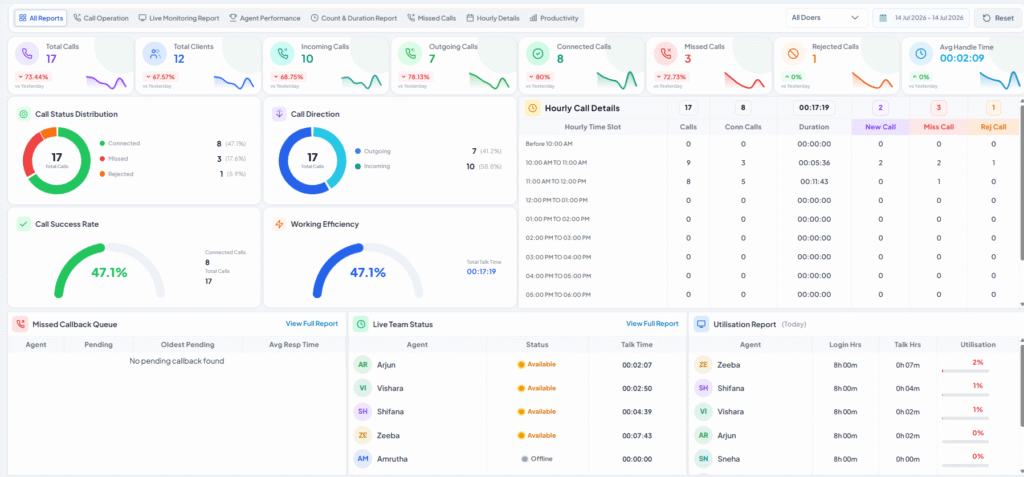
Task: Click the Live Team Status clock icon
Action: coord(360,324)
